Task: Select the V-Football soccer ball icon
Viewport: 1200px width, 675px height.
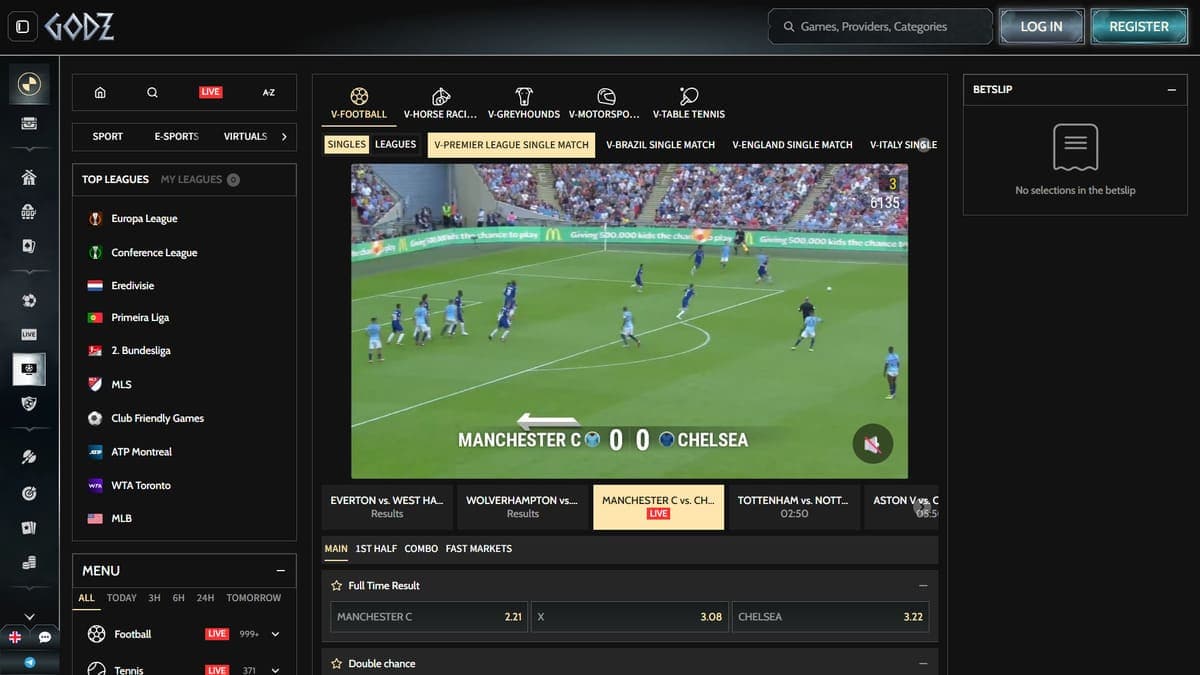Action: (x=359, y=96)
